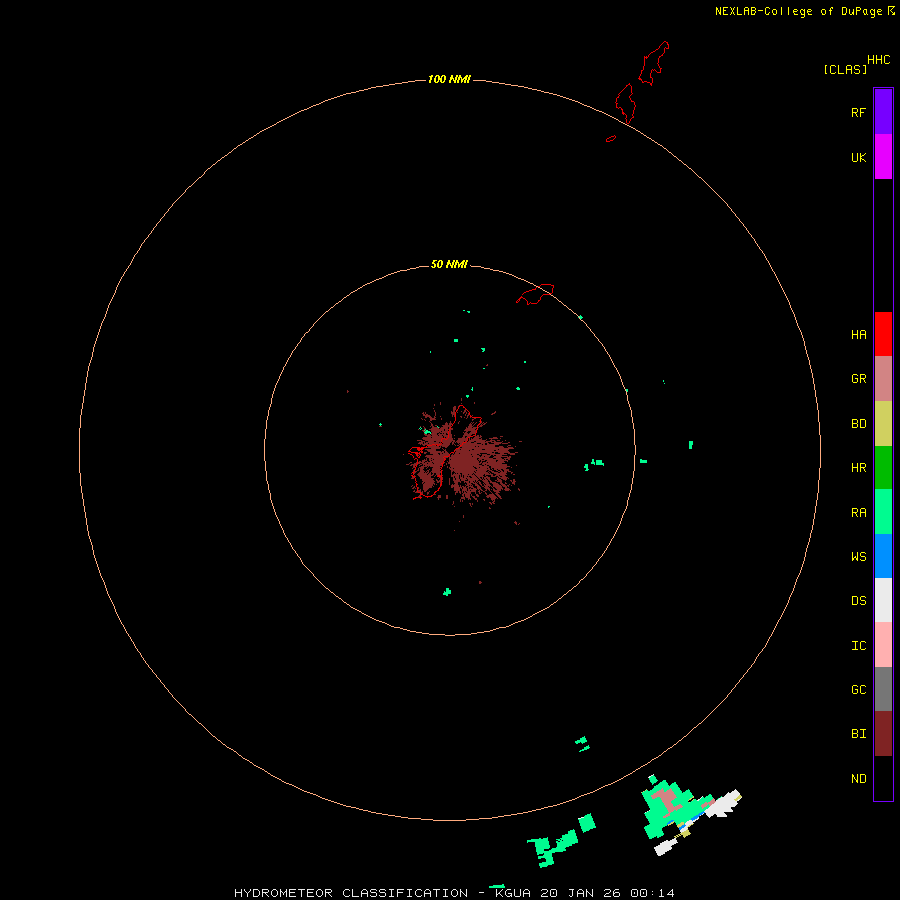The image size is (900, 900).
Task: Click the HA red legend swatch
Action: [x=883, y=334]
